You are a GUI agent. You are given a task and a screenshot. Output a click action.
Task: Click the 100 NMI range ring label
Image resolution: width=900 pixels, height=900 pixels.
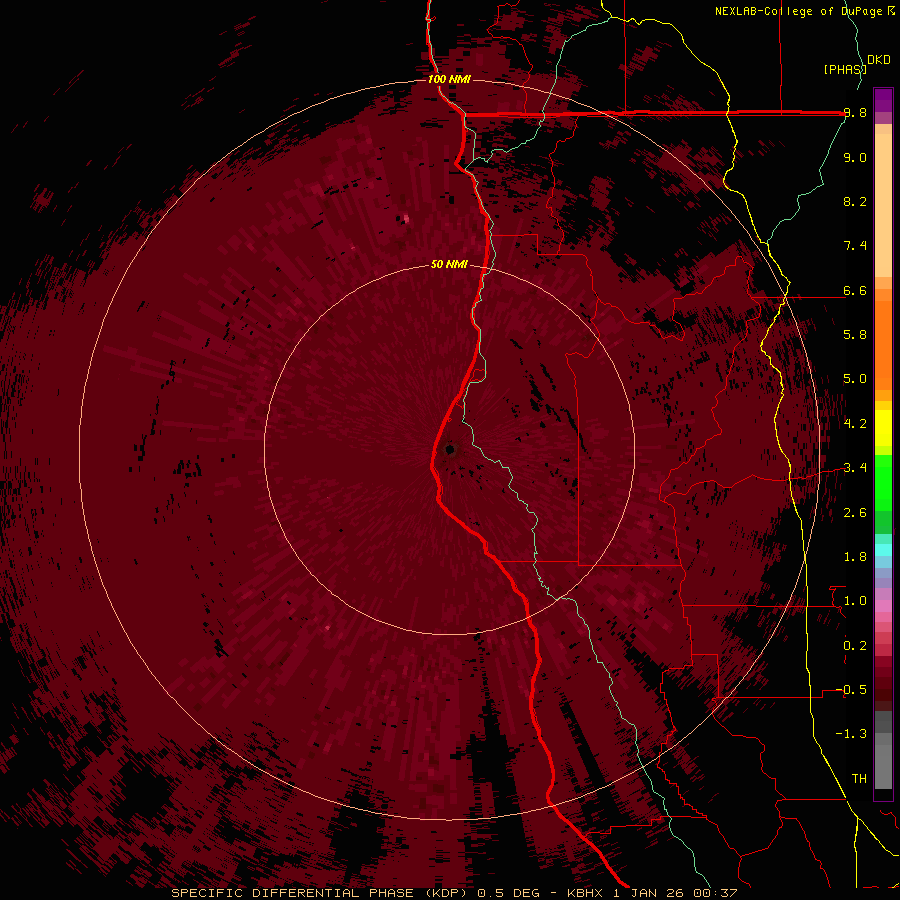pyautogui.click(x=449, y=79)
